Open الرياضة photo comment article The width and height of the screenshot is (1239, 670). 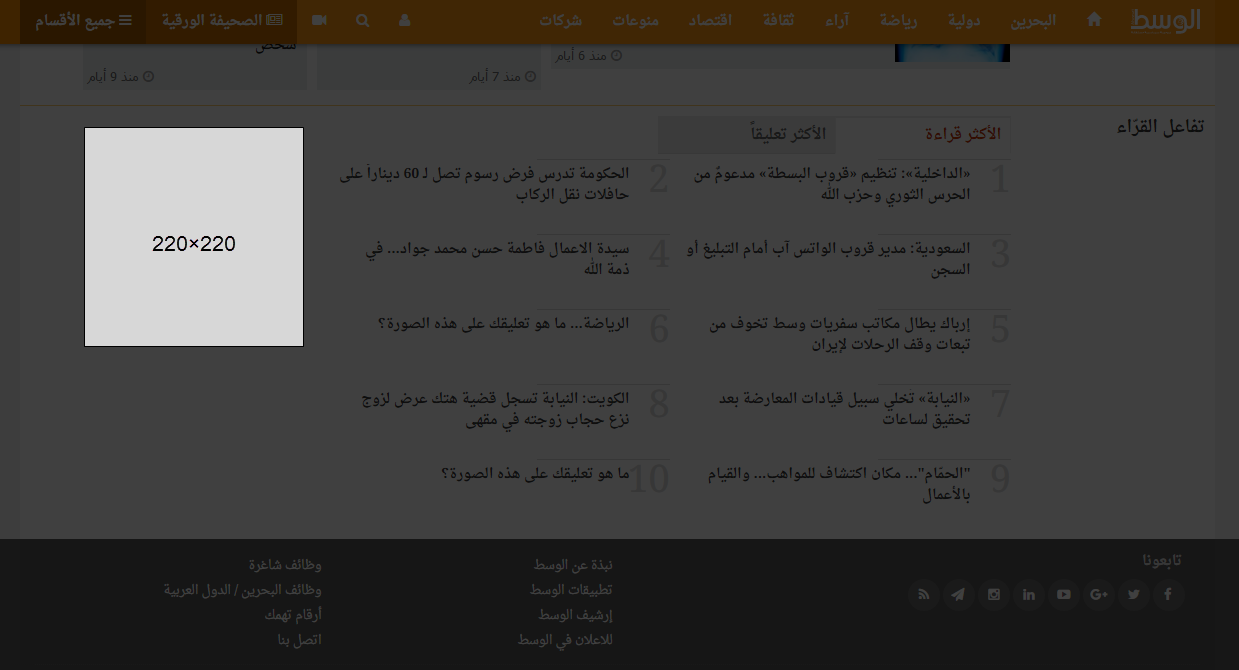[503, 324]
